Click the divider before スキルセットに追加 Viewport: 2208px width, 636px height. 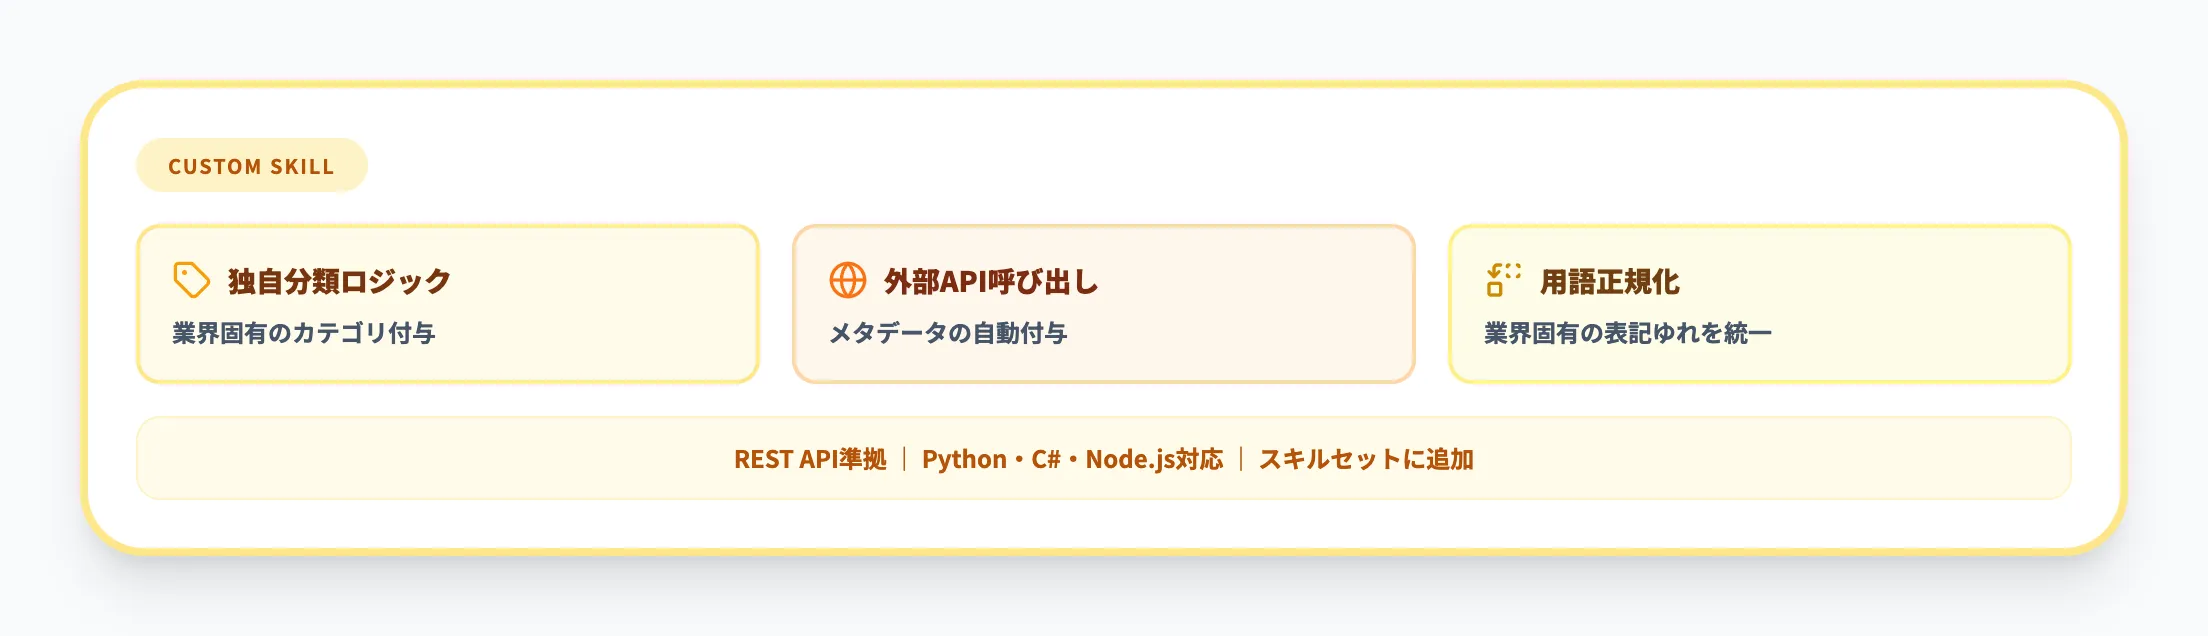[x=1241, y=459]
